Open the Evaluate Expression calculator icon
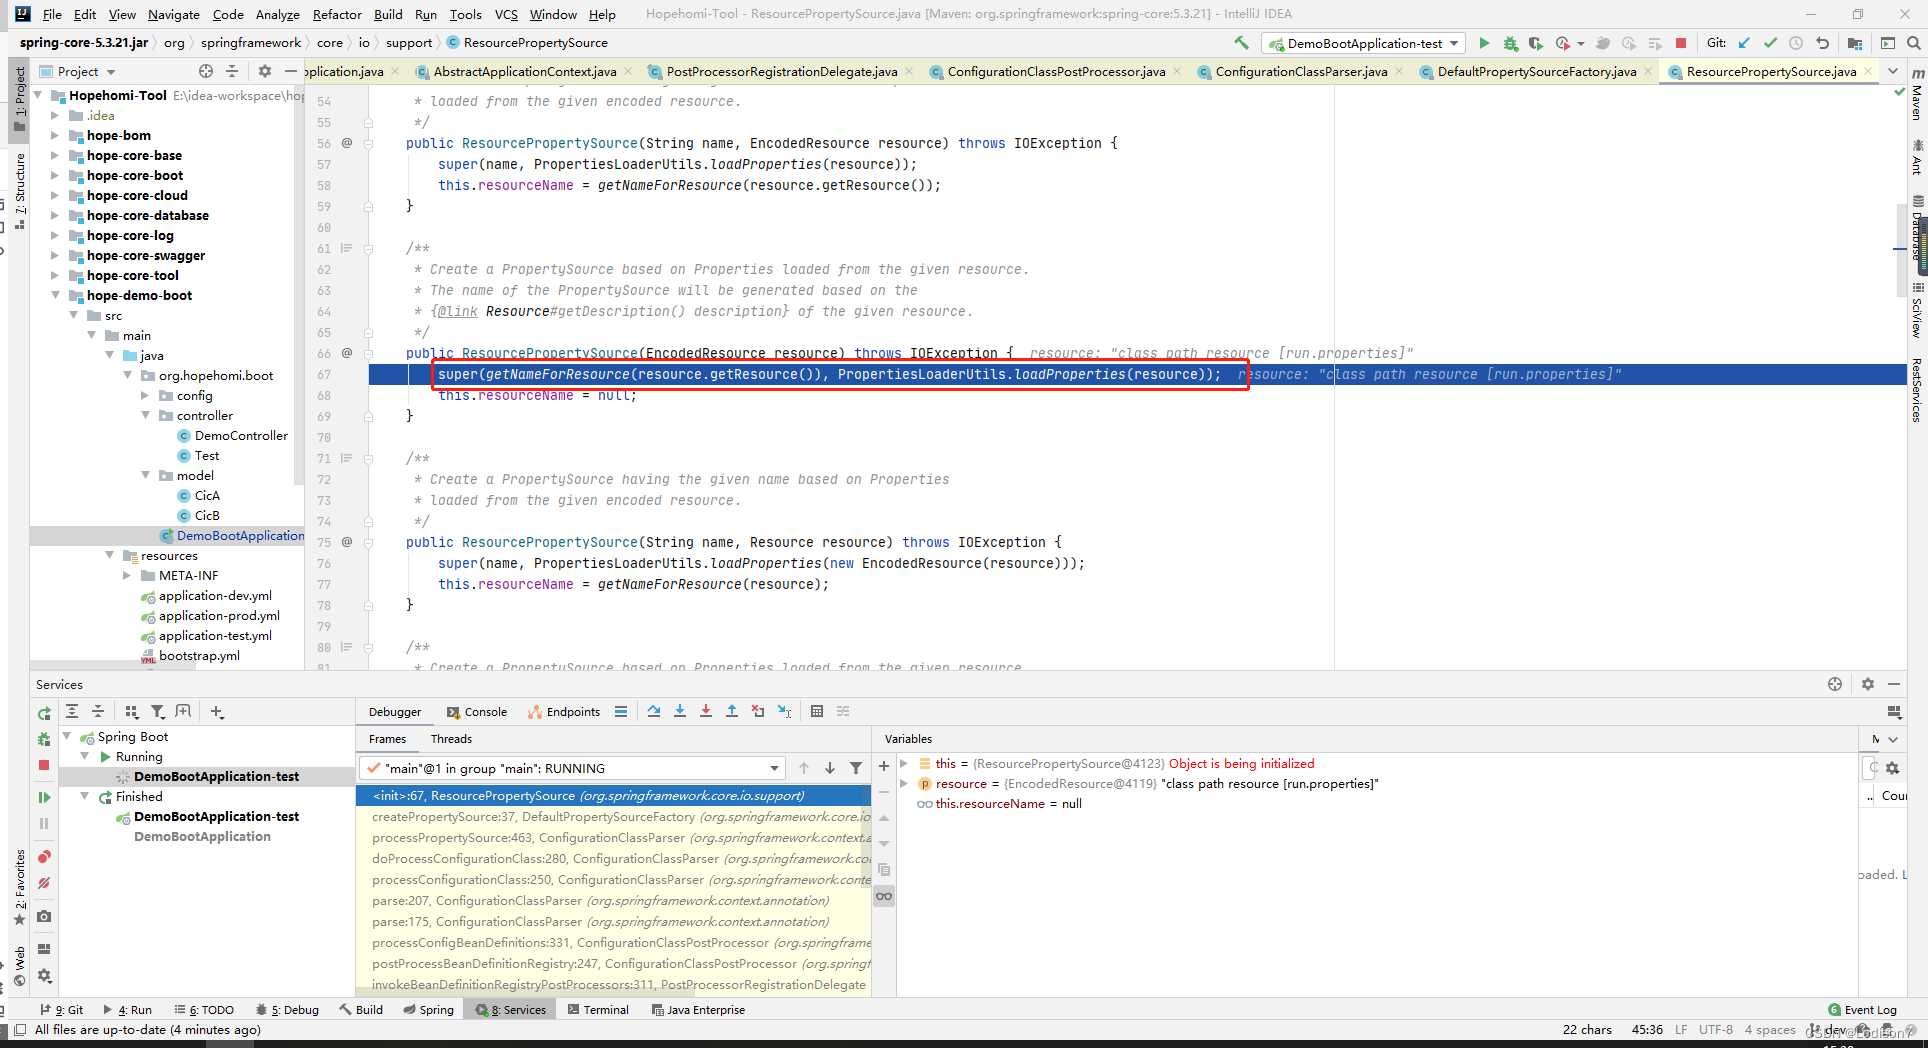Screen dimensions: 1928x1048 [817, 711]
